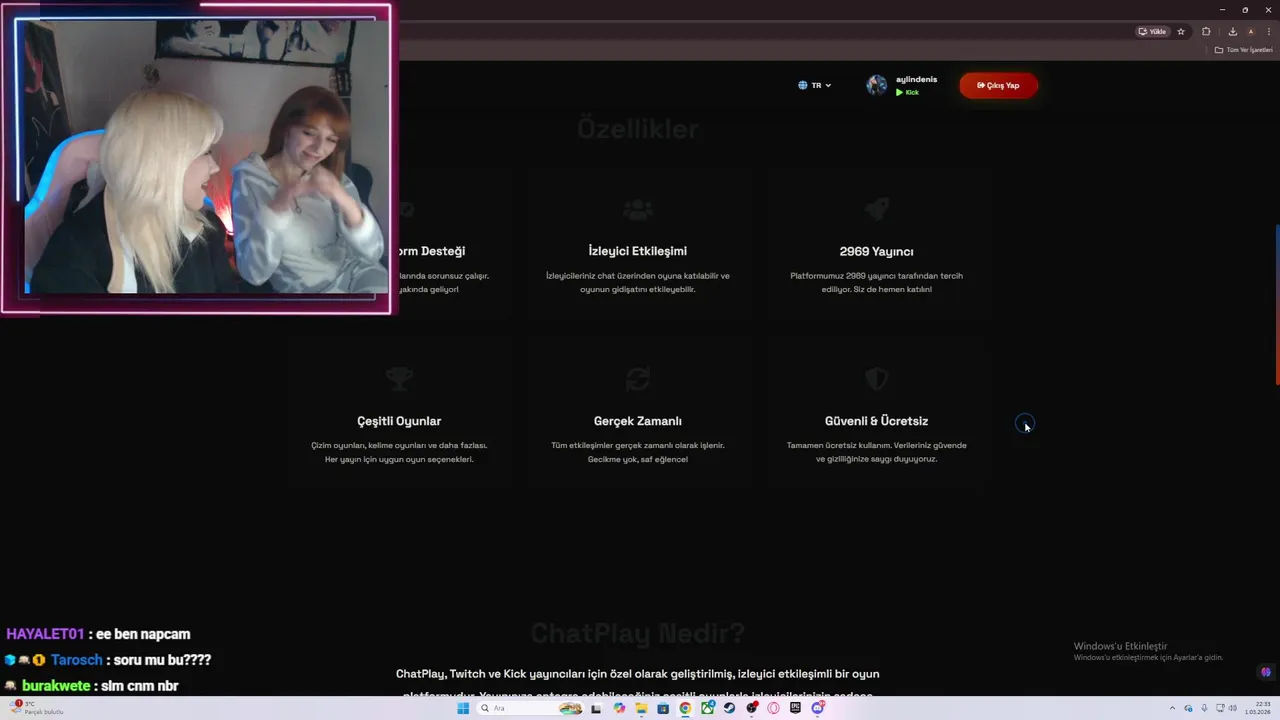1280x720 pixels.
Task: Click the refresh icon above Gerçek Zamanlı
Action: (x=638, y=379)
